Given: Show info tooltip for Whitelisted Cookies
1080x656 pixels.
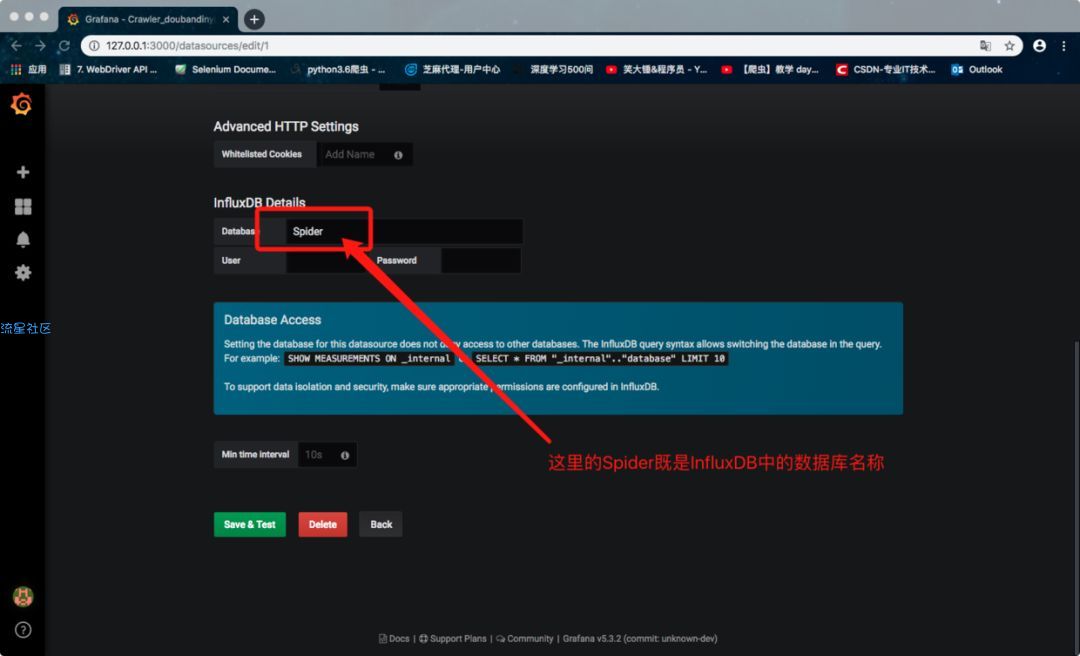Looking at the screenshot, I should (398, 155).
